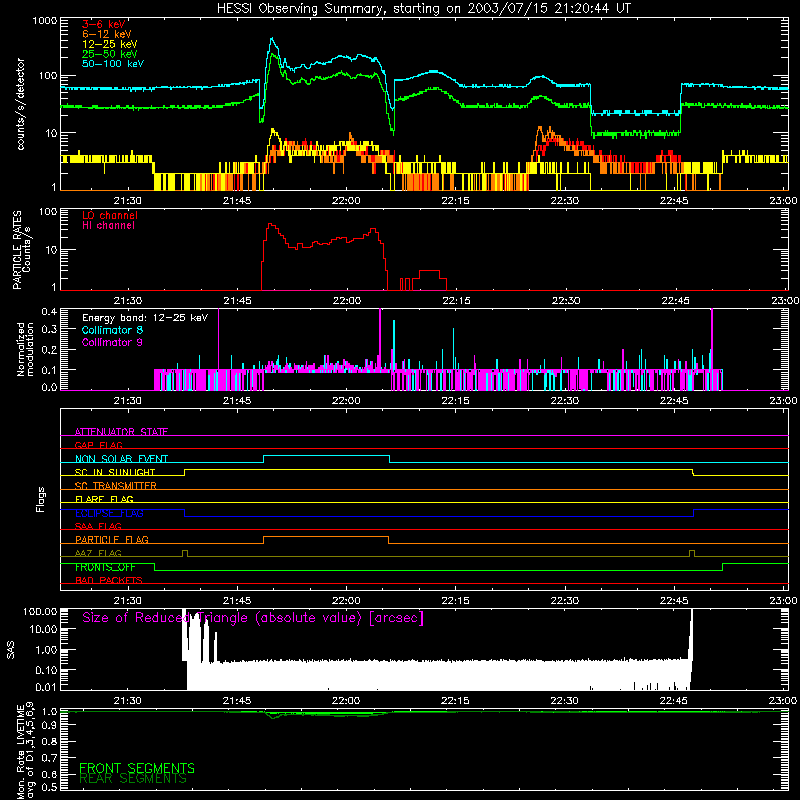Click the ECLIPSE FLAG label

(109, 513)
